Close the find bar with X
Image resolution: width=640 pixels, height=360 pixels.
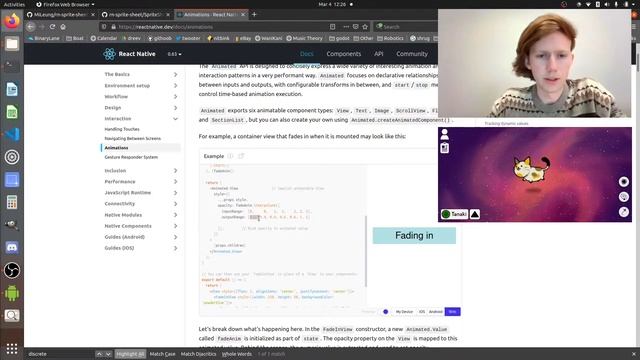pyautogui.click(x=633, y=354)
